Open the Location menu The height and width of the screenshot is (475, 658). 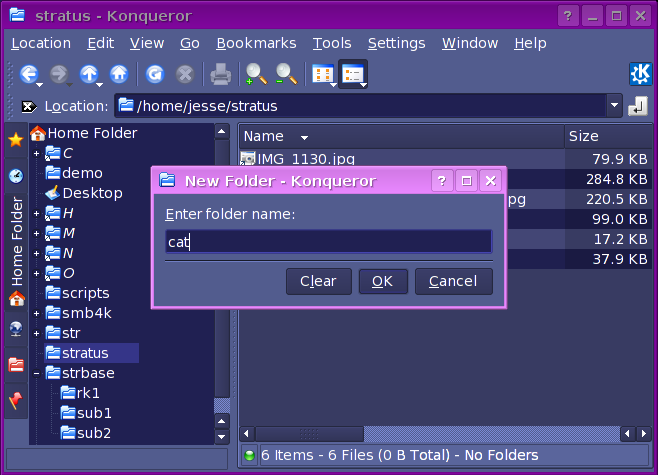pyautogui.click(x=41, y=43)
